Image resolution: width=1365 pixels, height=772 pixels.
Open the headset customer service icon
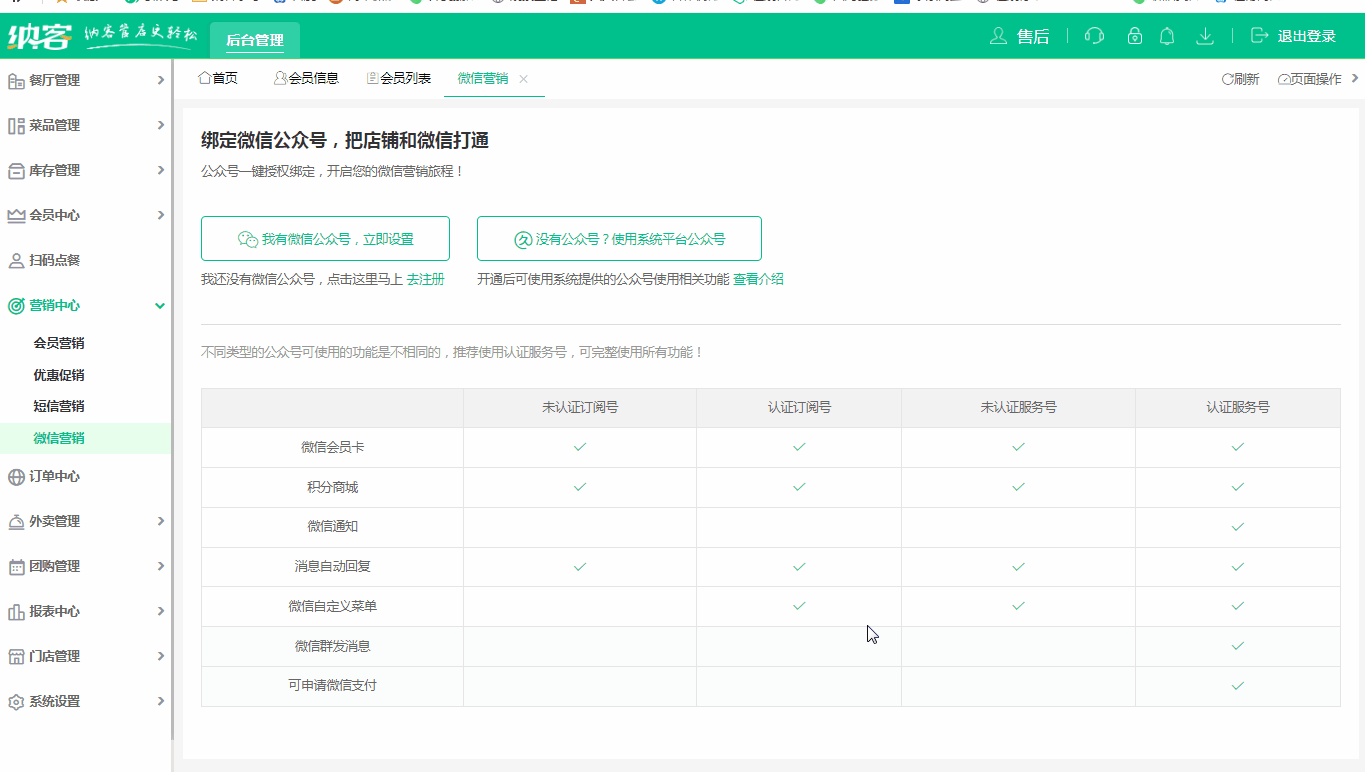(1094, 36)
